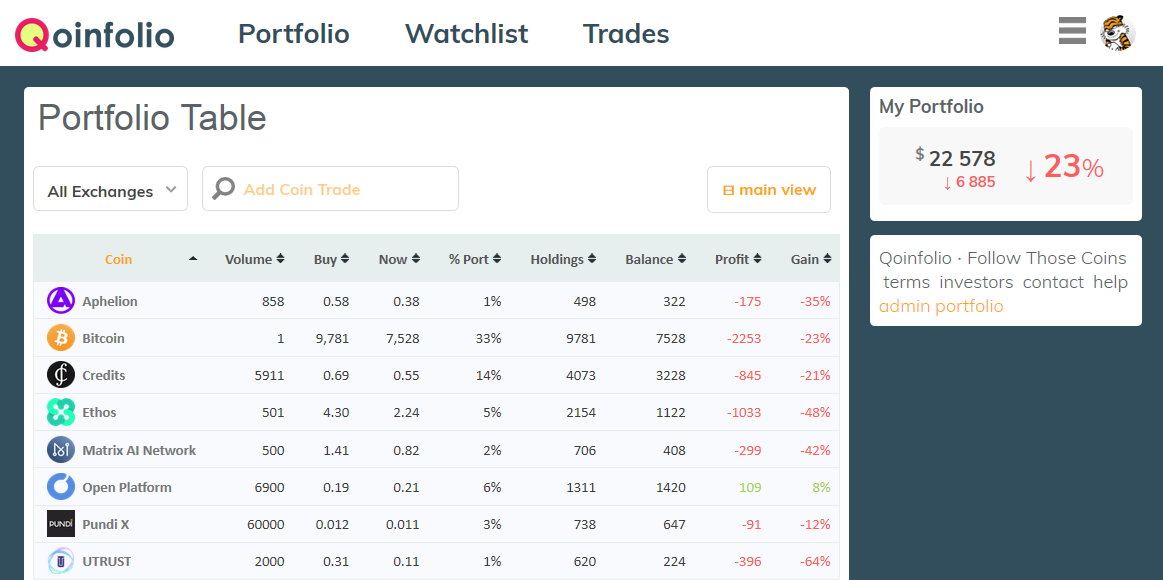Click the Ethos coin icon
1163x580 pixels.
(x=61, y=412)
